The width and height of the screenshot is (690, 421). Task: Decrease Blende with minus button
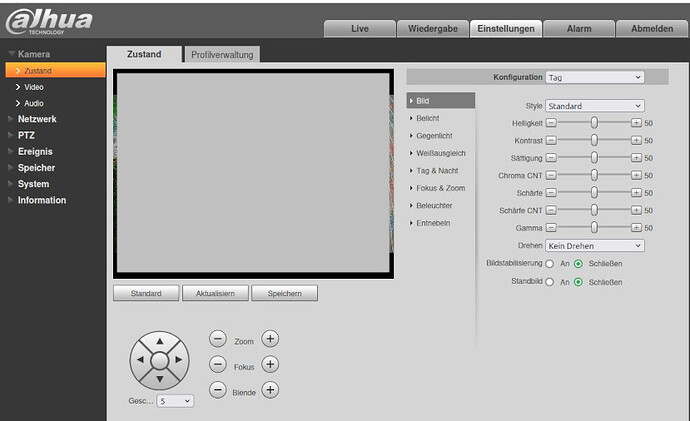[218, 390]
